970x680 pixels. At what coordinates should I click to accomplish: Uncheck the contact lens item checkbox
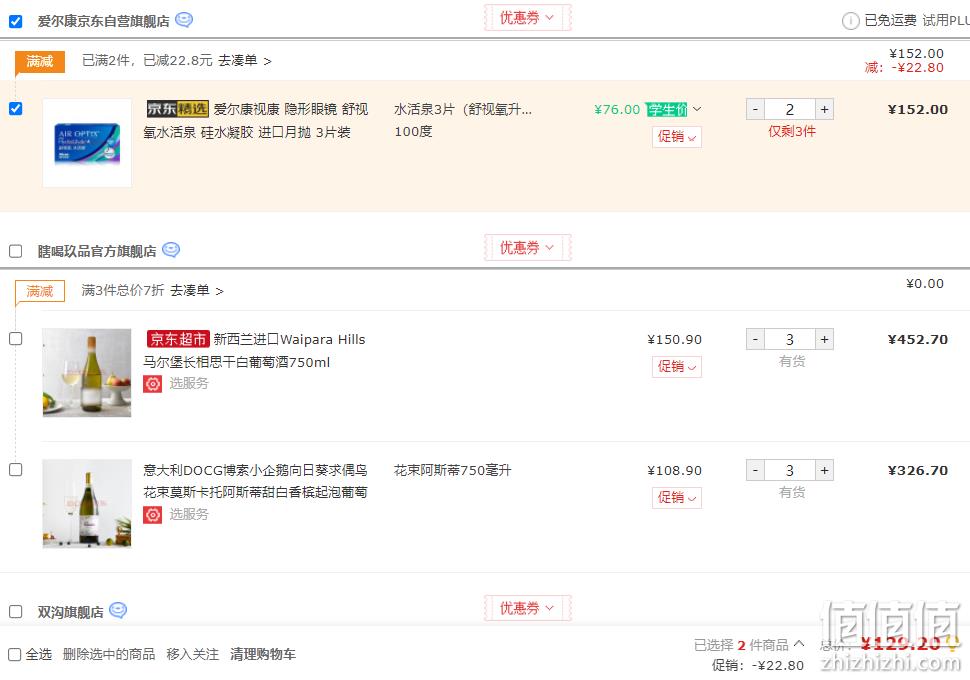(15, 109)
